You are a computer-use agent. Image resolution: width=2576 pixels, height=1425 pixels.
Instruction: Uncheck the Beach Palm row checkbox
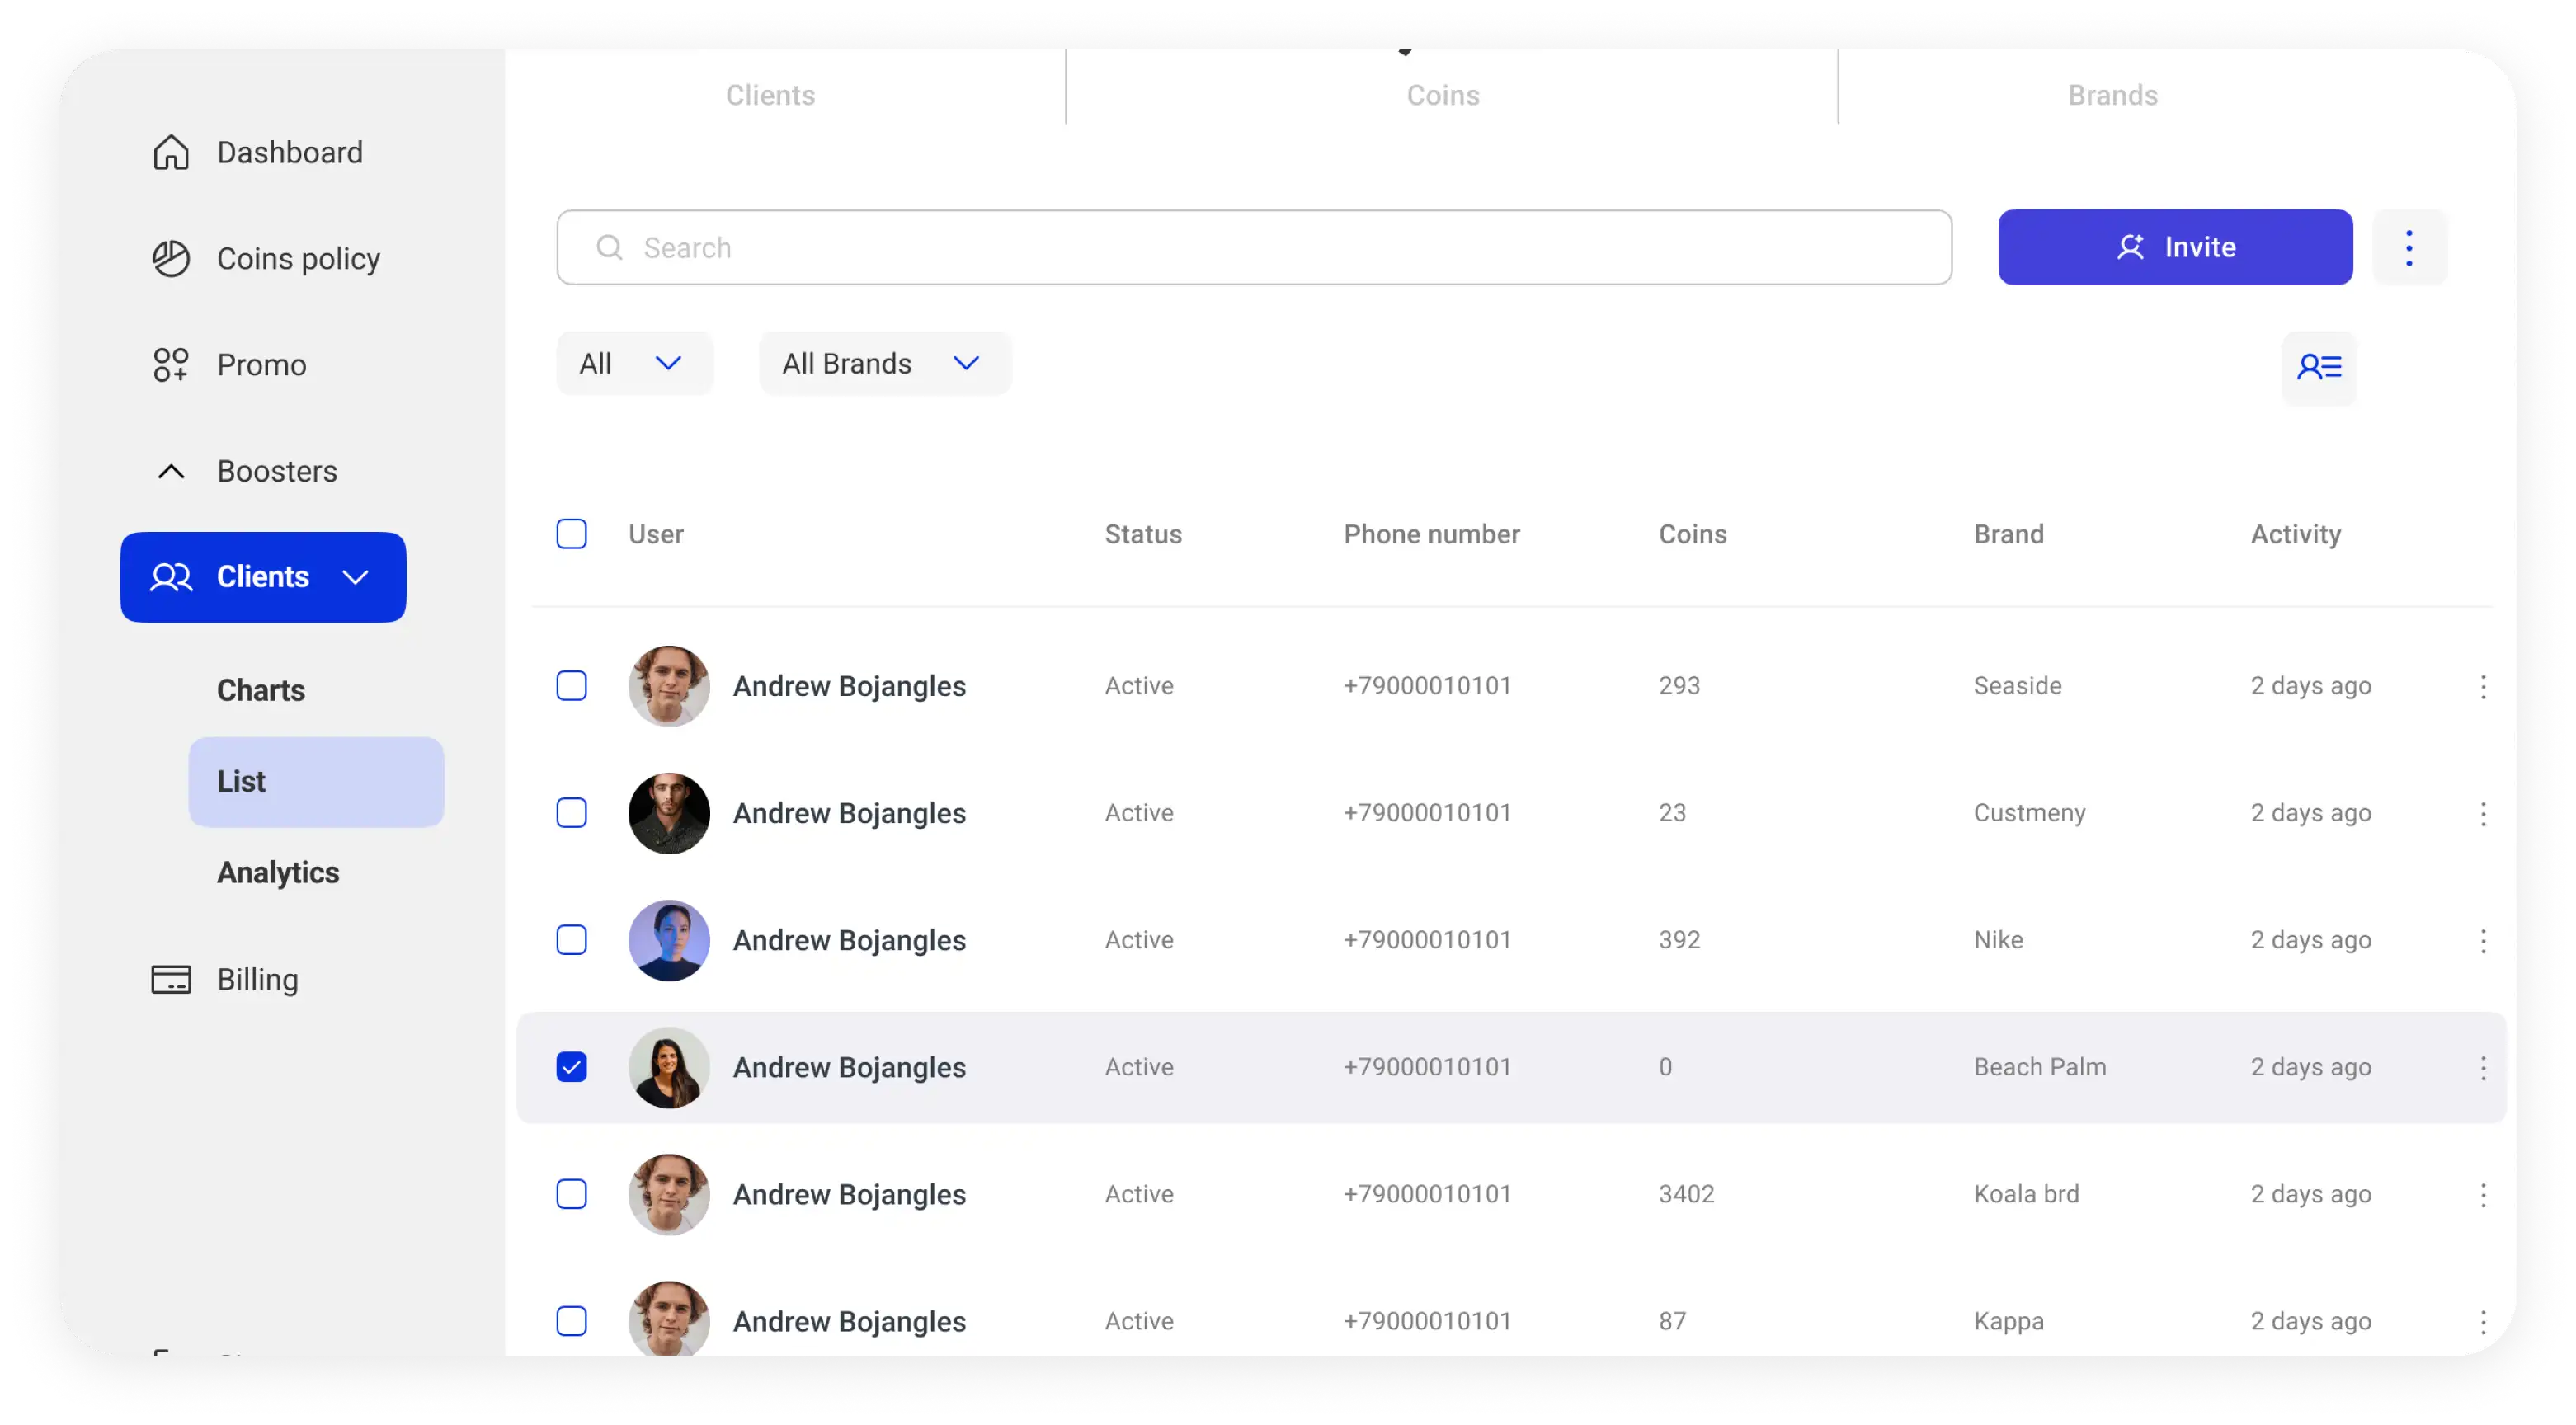pos(572,1067)
